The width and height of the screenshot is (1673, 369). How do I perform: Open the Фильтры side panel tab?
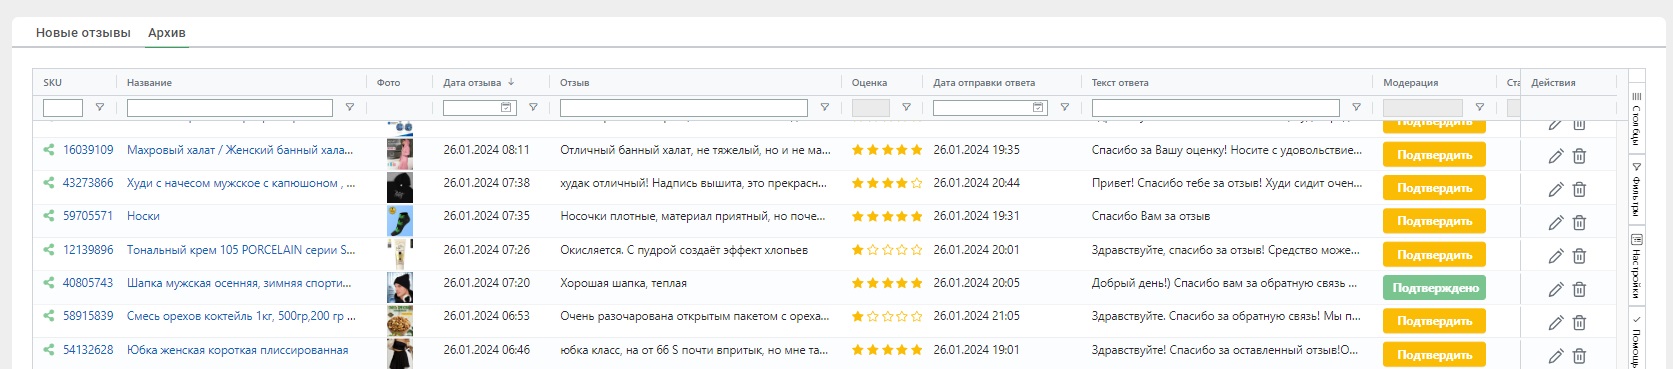coord(1636,189)
